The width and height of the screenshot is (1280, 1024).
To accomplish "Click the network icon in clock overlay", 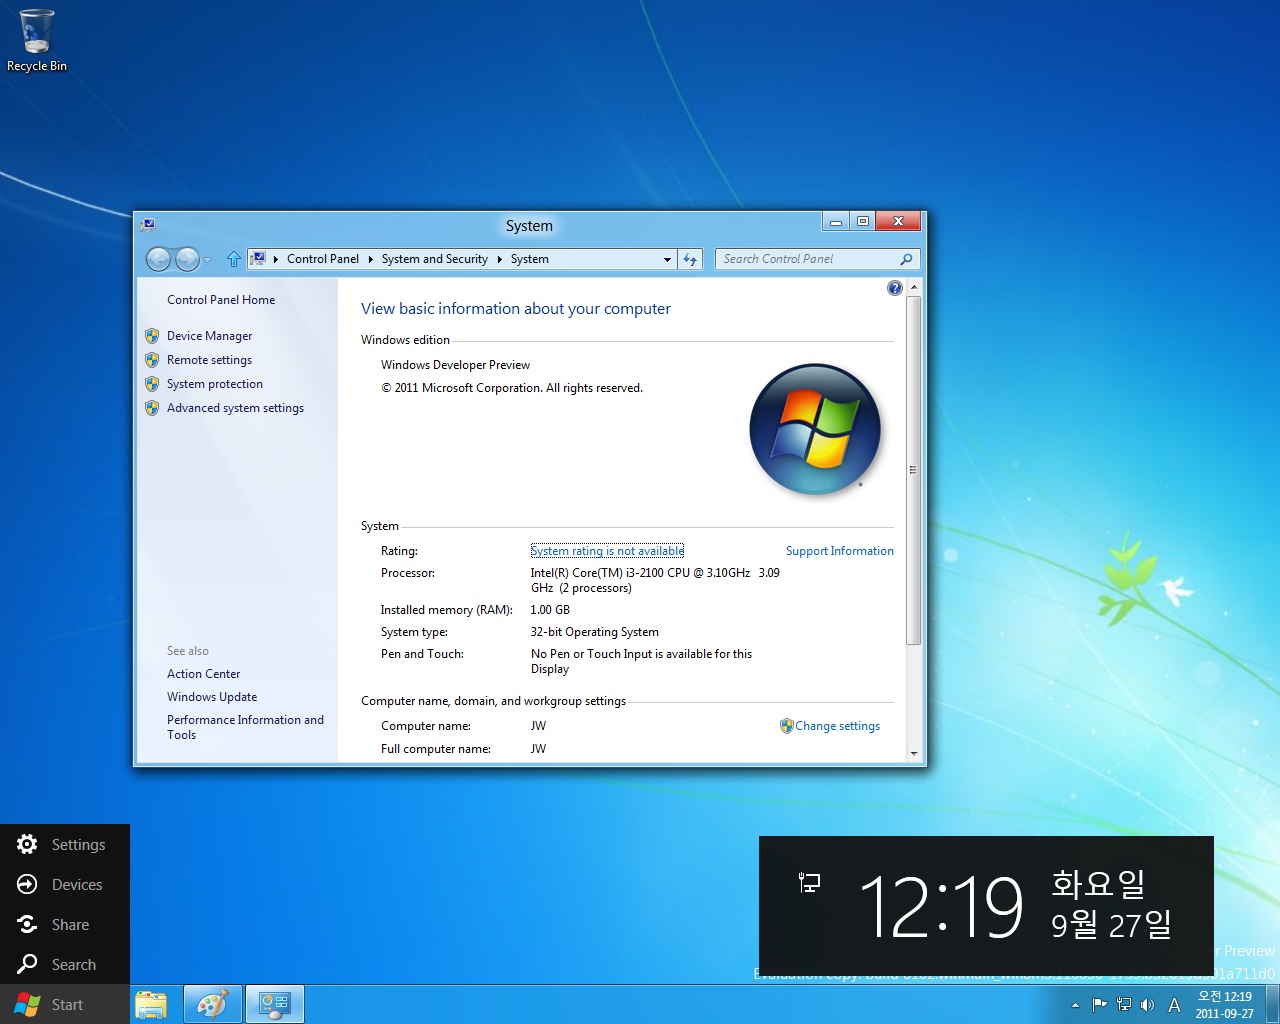I will 810,882.
